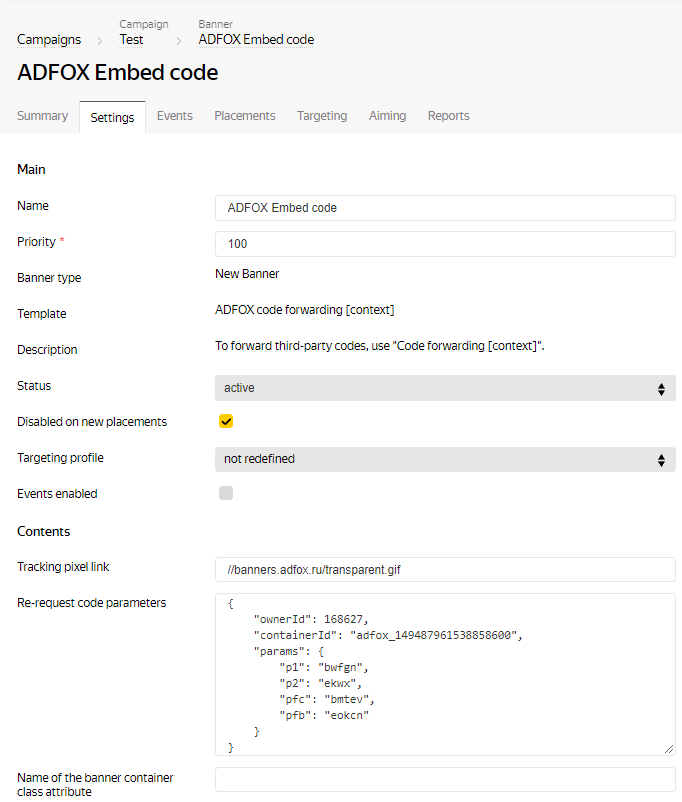Open the Reports tab
Image resolution: width=682 pixels, height=802 pixels.
point(448,116)
